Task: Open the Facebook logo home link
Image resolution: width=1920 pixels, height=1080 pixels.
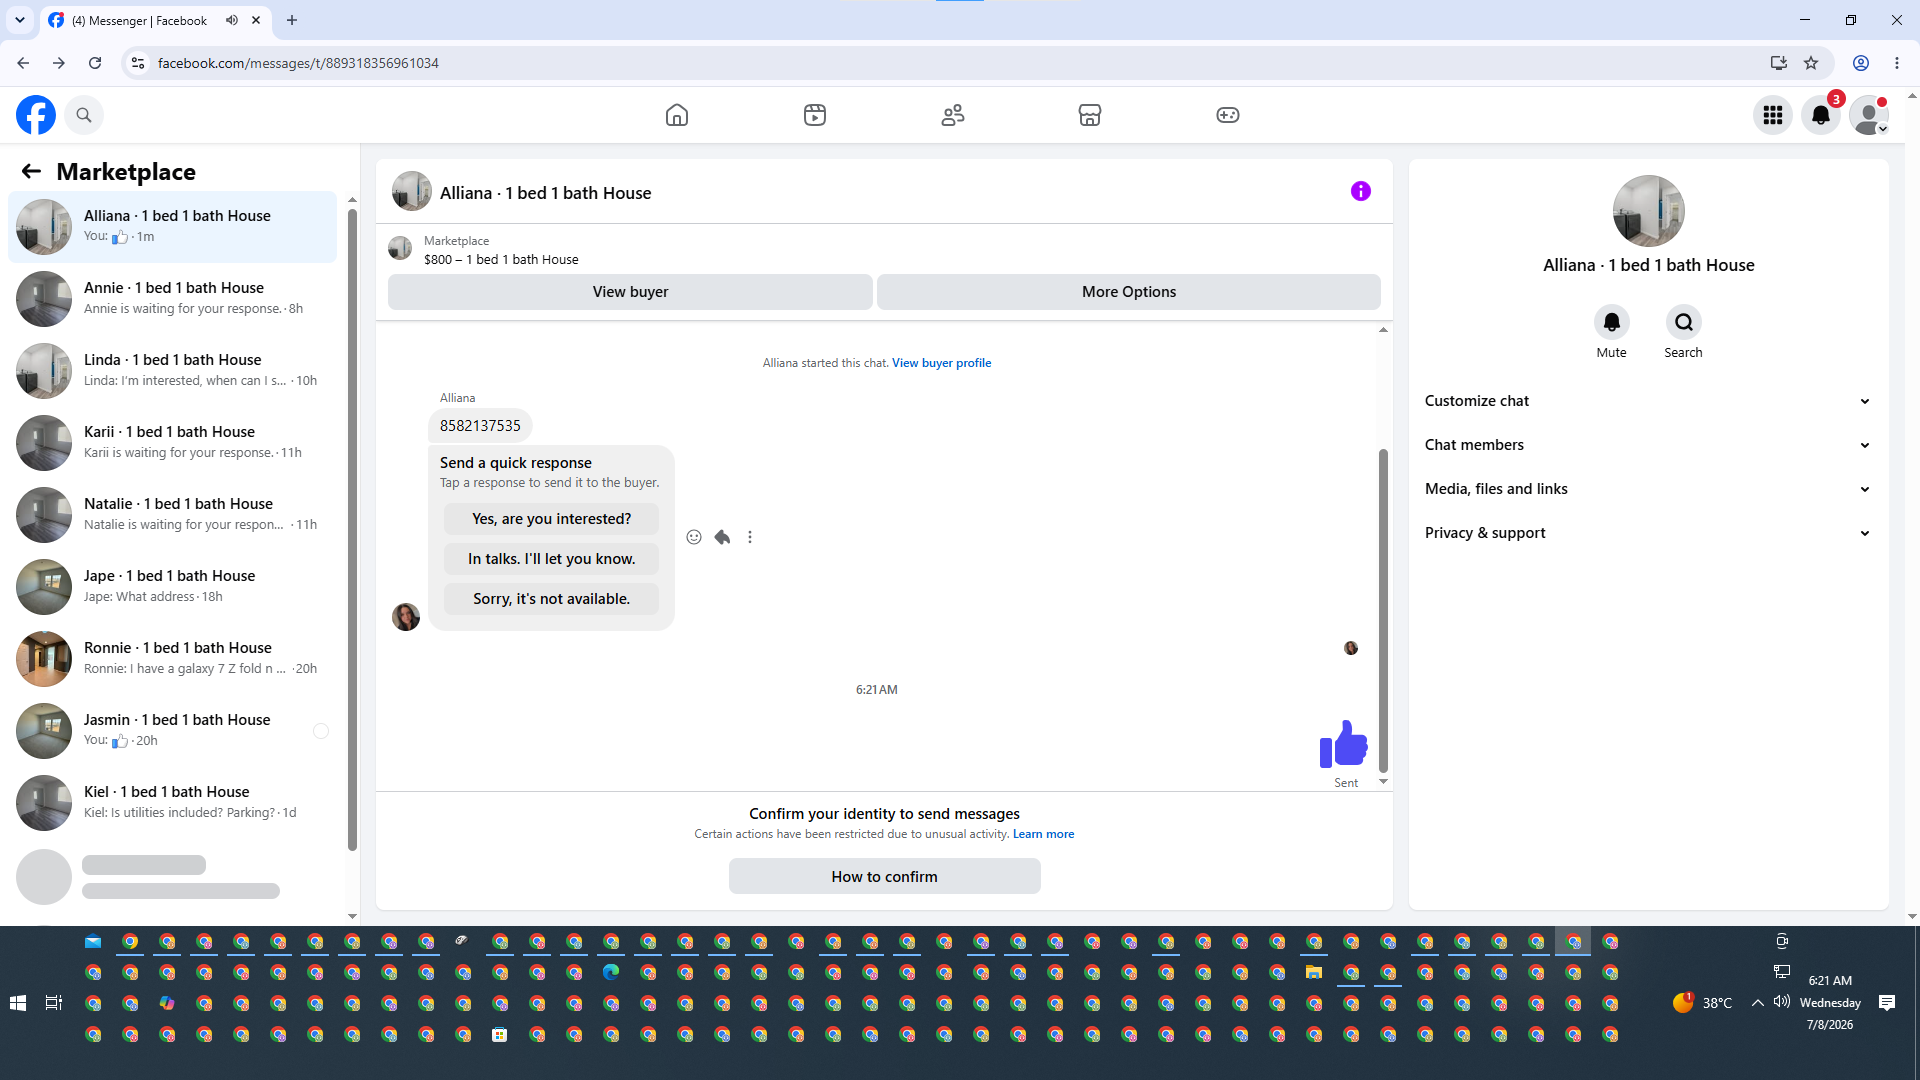Action: click(36, 115)
